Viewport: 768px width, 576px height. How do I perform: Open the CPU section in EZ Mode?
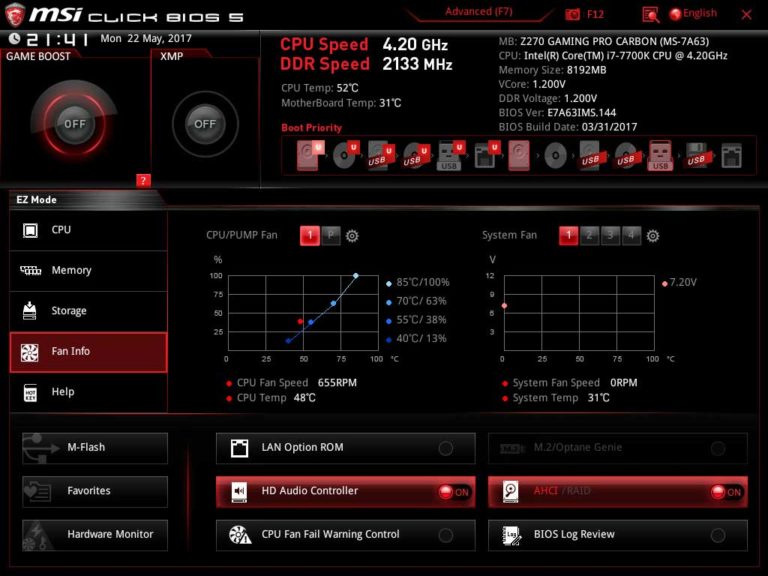point(88,230)
